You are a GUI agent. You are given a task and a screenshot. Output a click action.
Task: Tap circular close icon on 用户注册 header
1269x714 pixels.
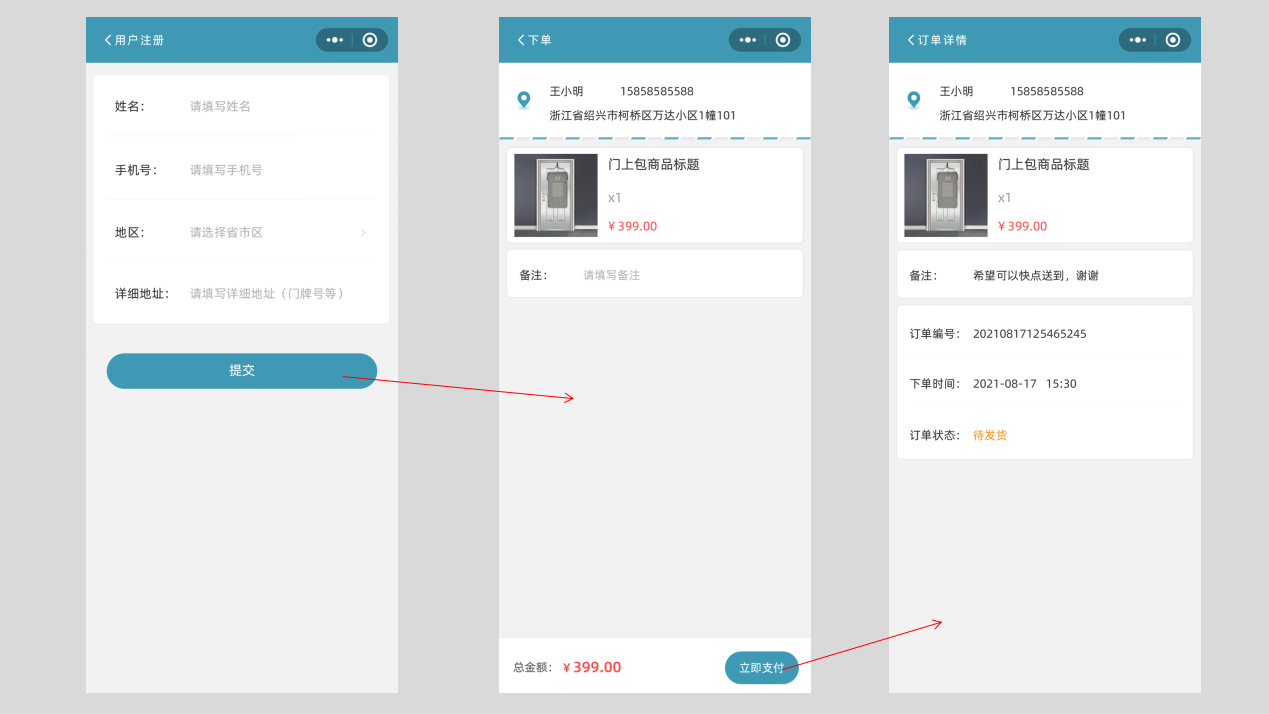[370, 40]
